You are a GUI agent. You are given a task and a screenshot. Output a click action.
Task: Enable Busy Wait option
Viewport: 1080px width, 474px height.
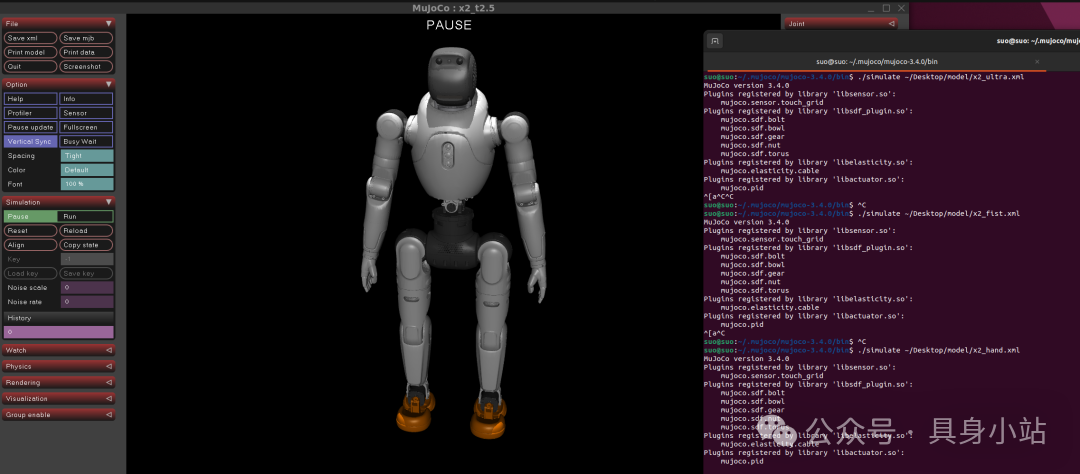(x=86, y=141)
